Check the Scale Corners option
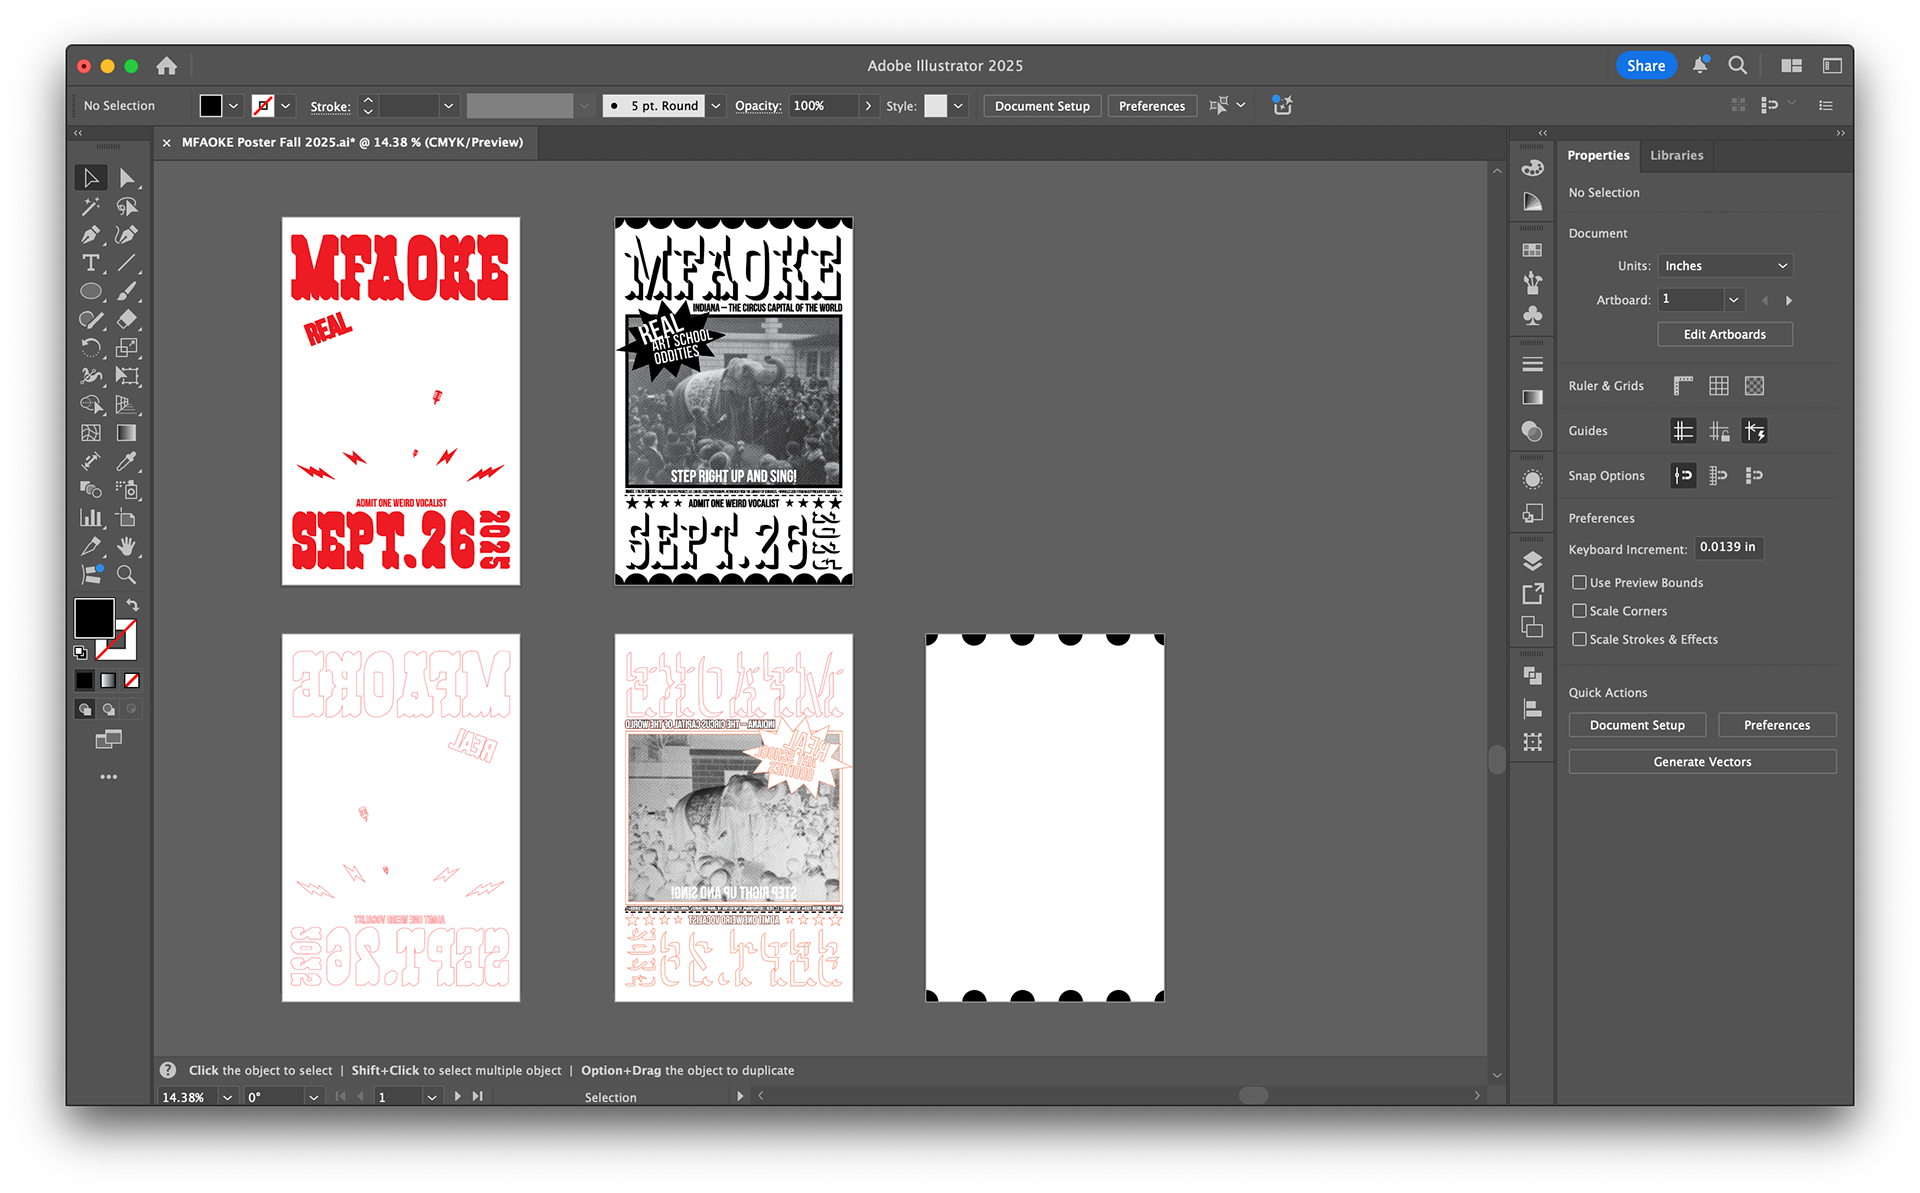1920x1193 pixels. pos(1579,611)
